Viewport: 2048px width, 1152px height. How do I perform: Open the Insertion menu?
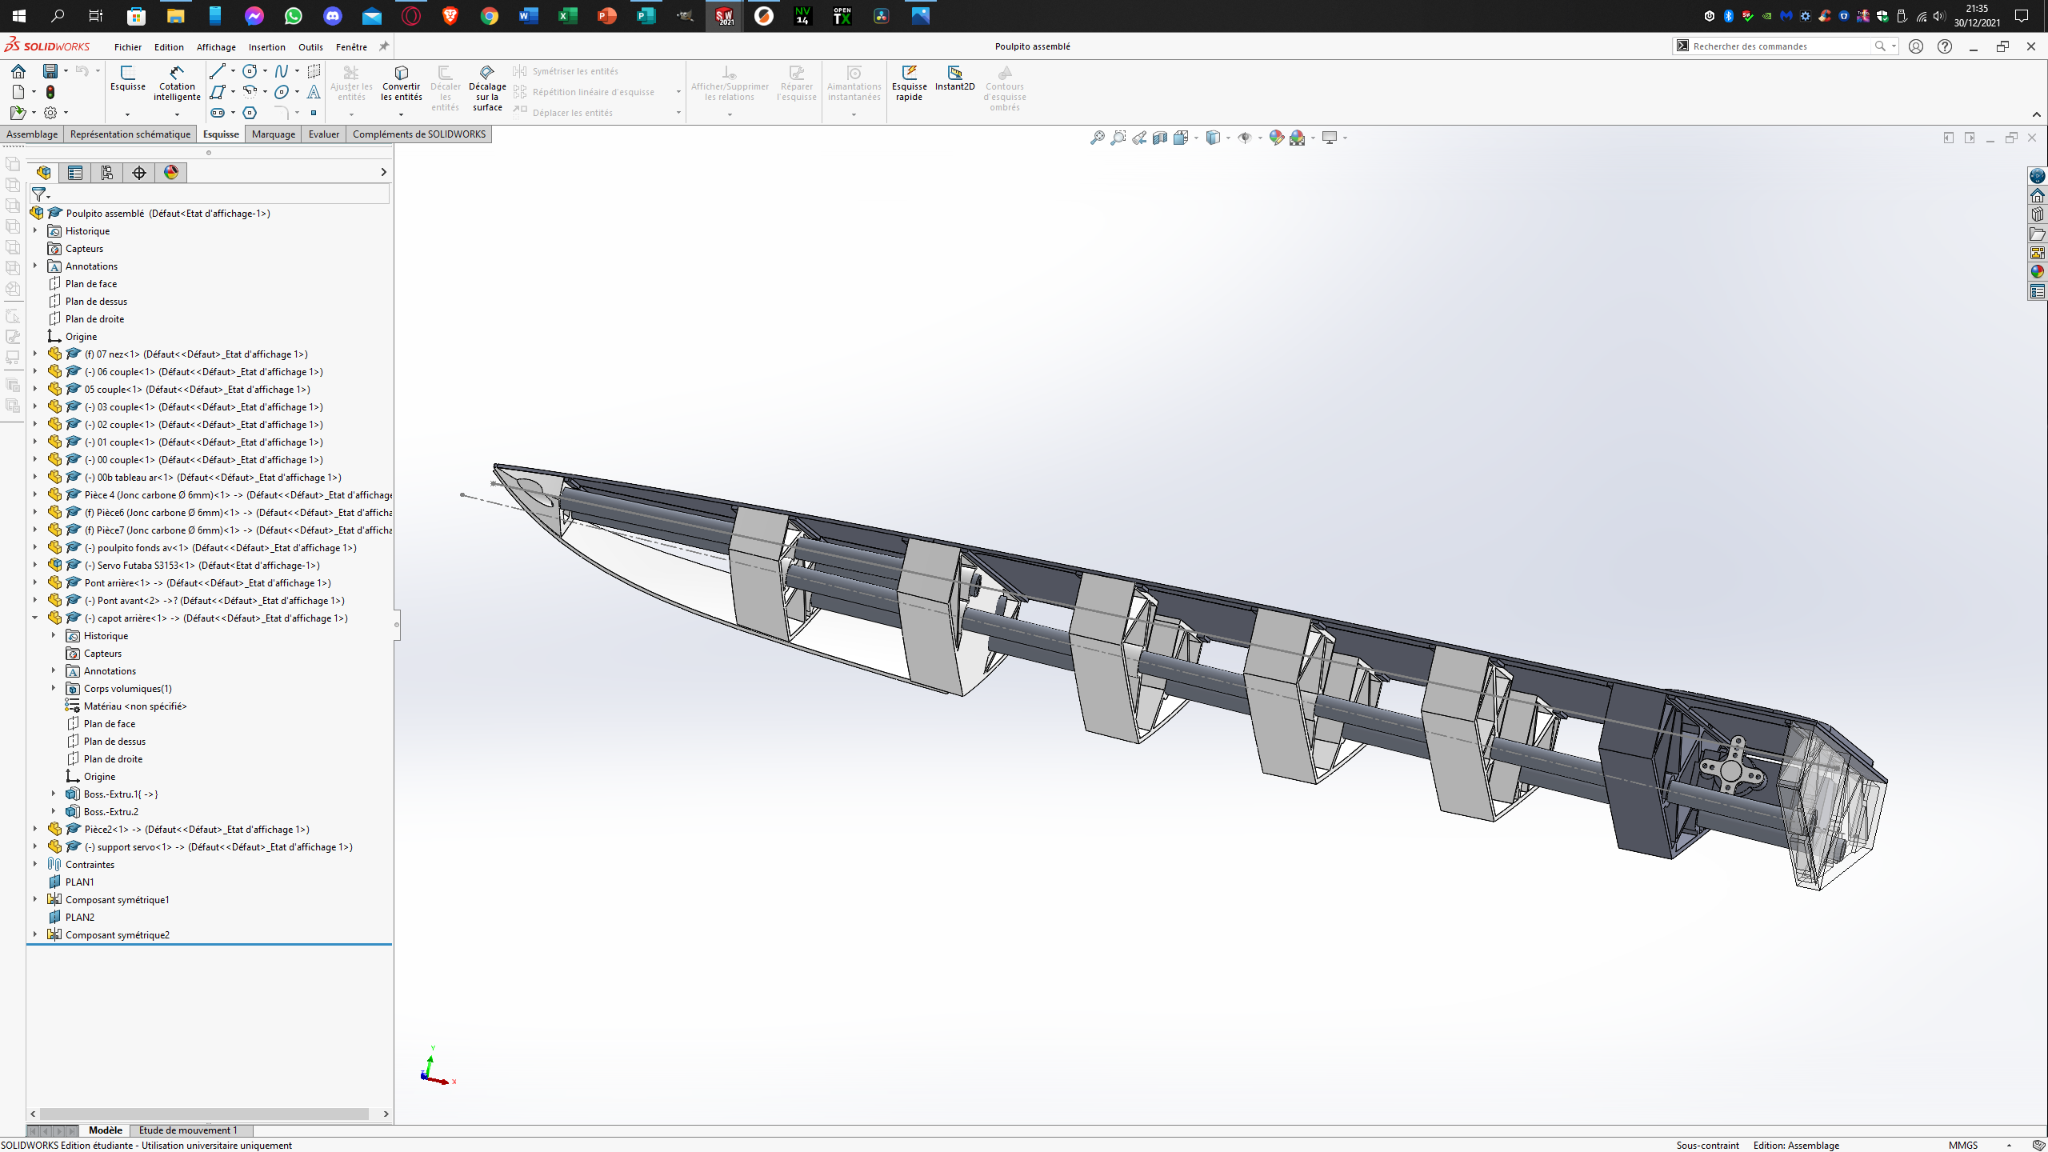tap(266, 47)
